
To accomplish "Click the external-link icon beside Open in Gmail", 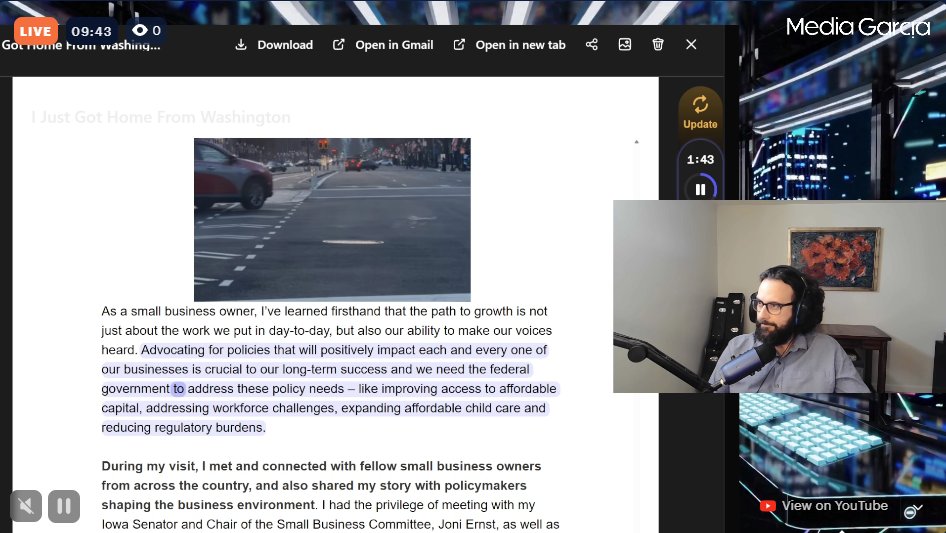I will (x=338, y=45).
